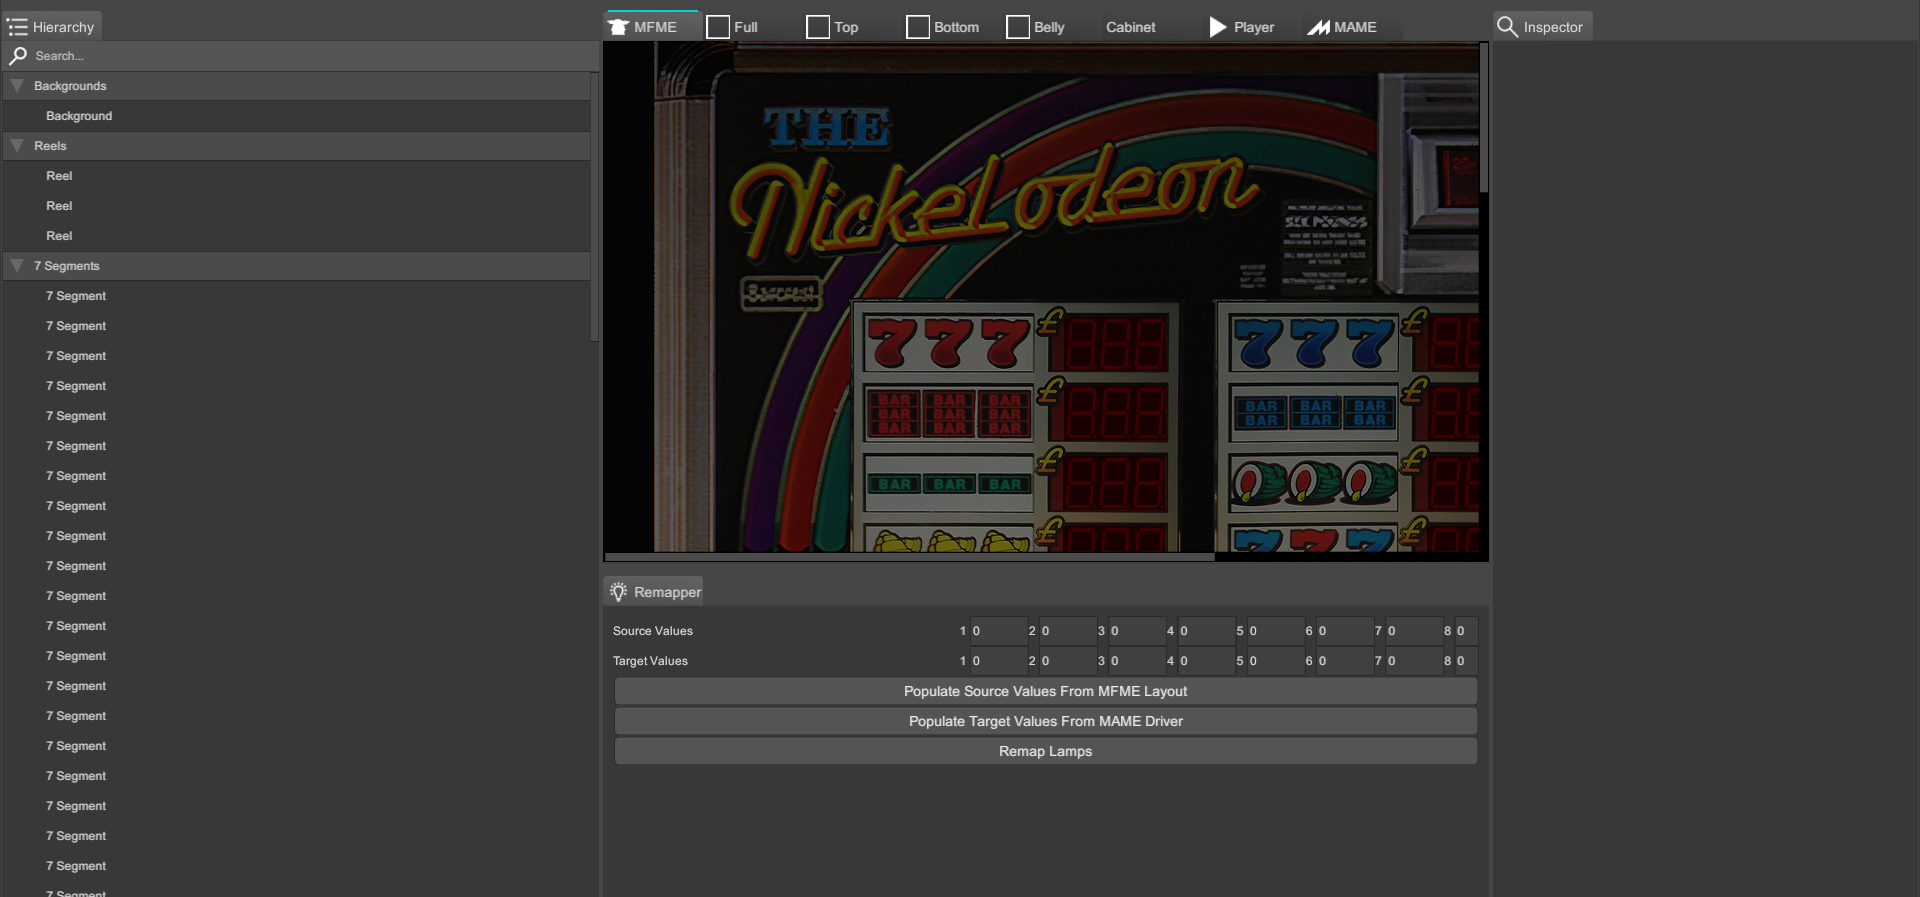The image size is (1920, 897).
Task: Switch to the MFME view tab
Action: click(x=653, y=27)
